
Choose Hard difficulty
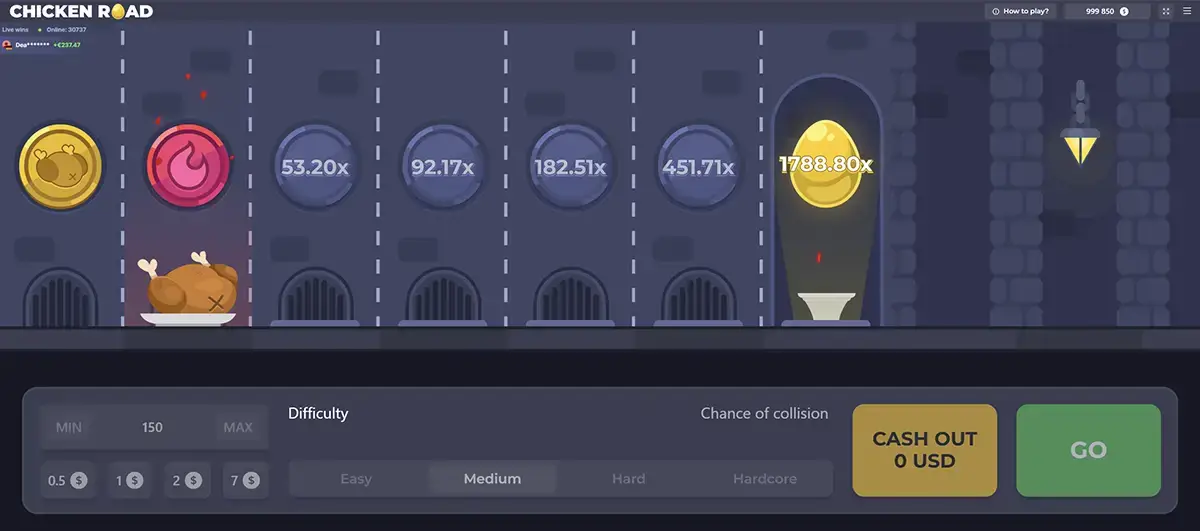pos(628,479)
